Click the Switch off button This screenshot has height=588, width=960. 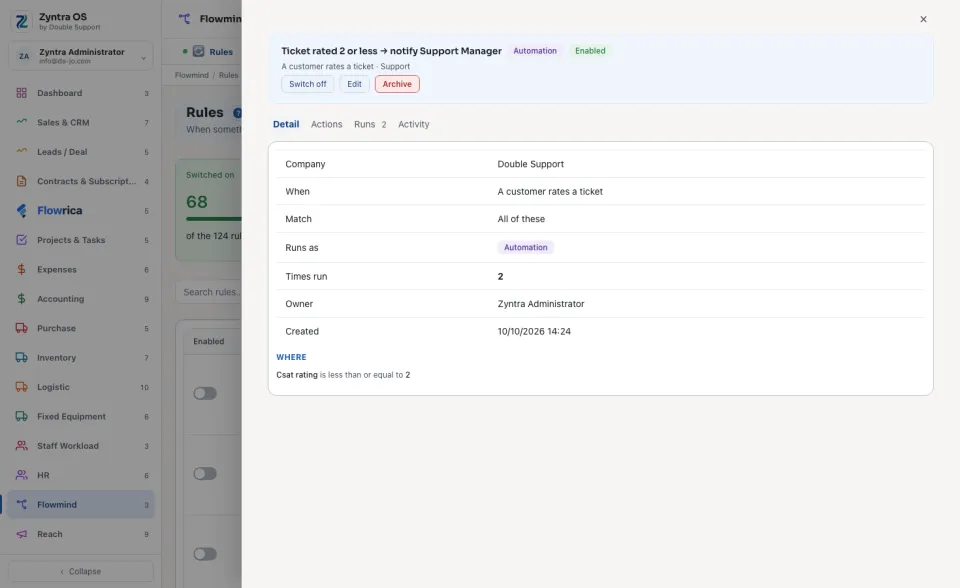point(307,84)
